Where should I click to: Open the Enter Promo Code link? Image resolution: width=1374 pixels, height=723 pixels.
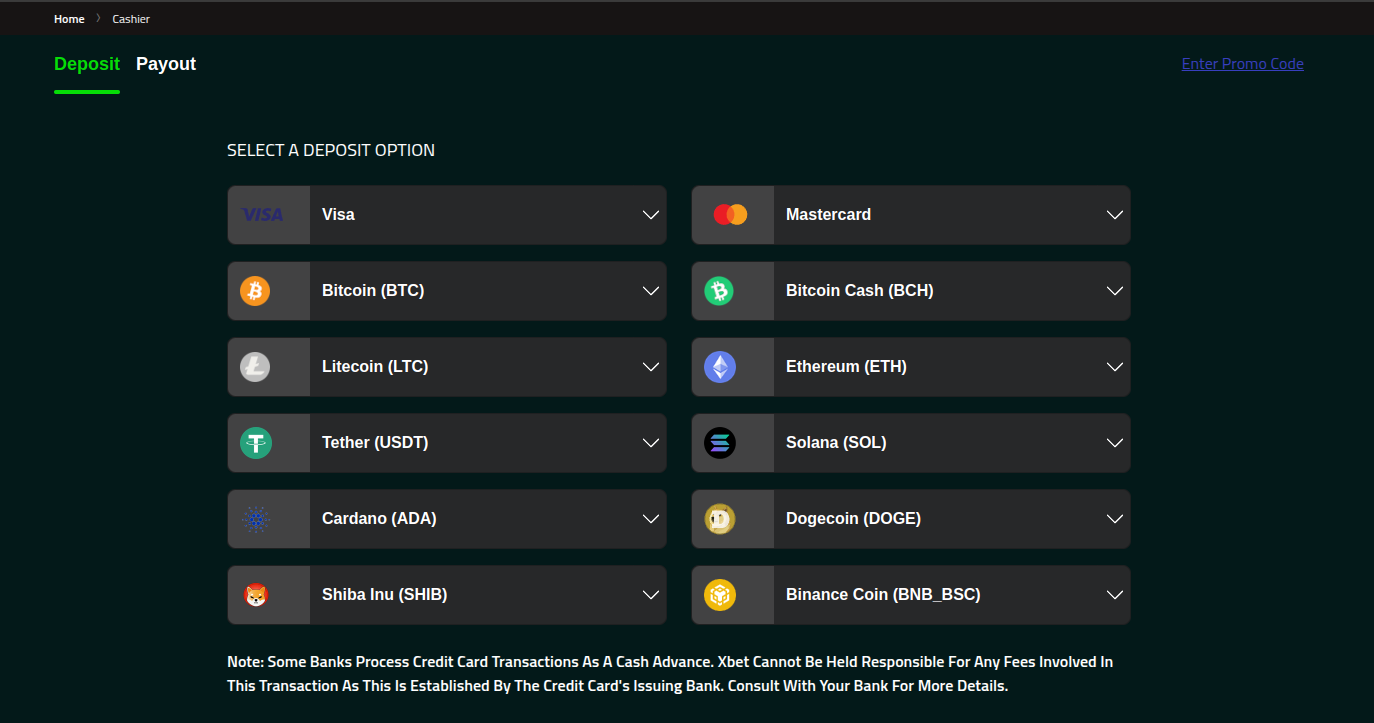pos(1242,64)
